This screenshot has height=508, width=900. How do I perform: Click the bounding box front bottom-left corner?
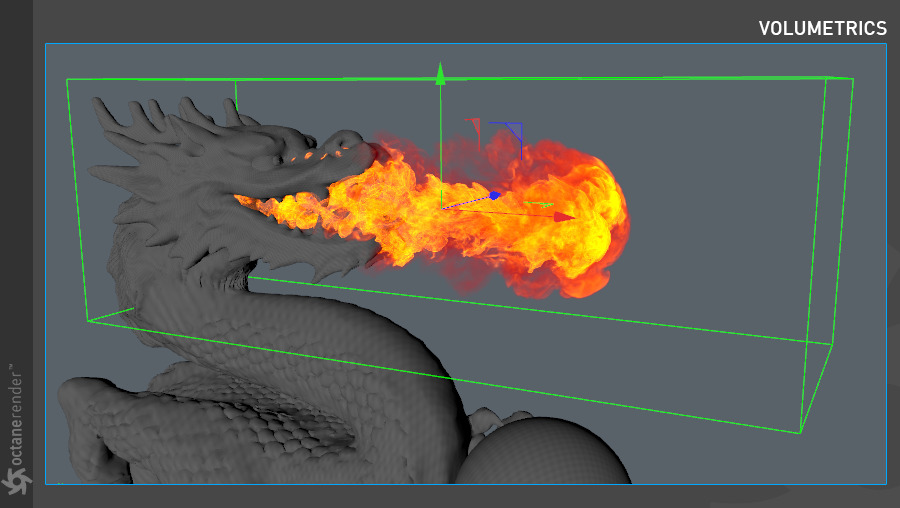[x=88, y=321]
